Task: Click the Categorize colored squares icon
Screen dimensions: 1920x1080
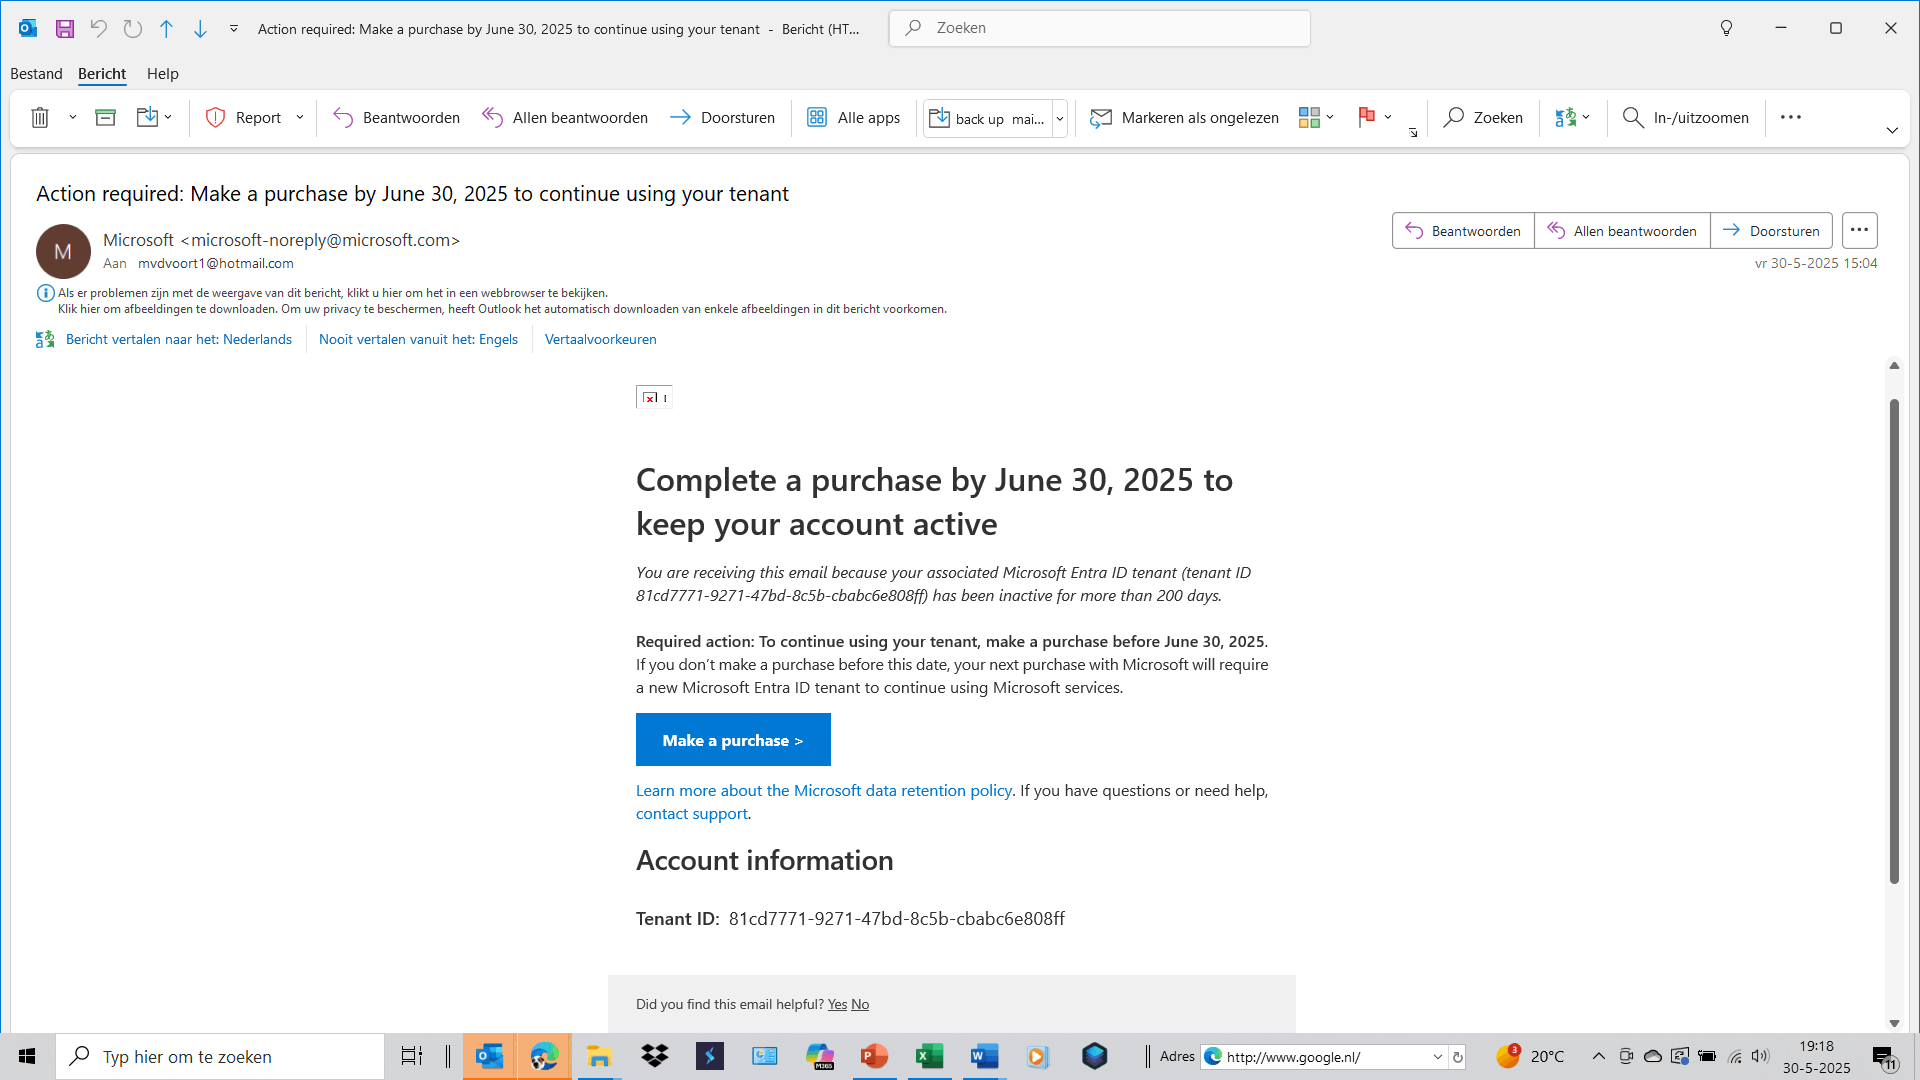Action: tap(1309, 117)
